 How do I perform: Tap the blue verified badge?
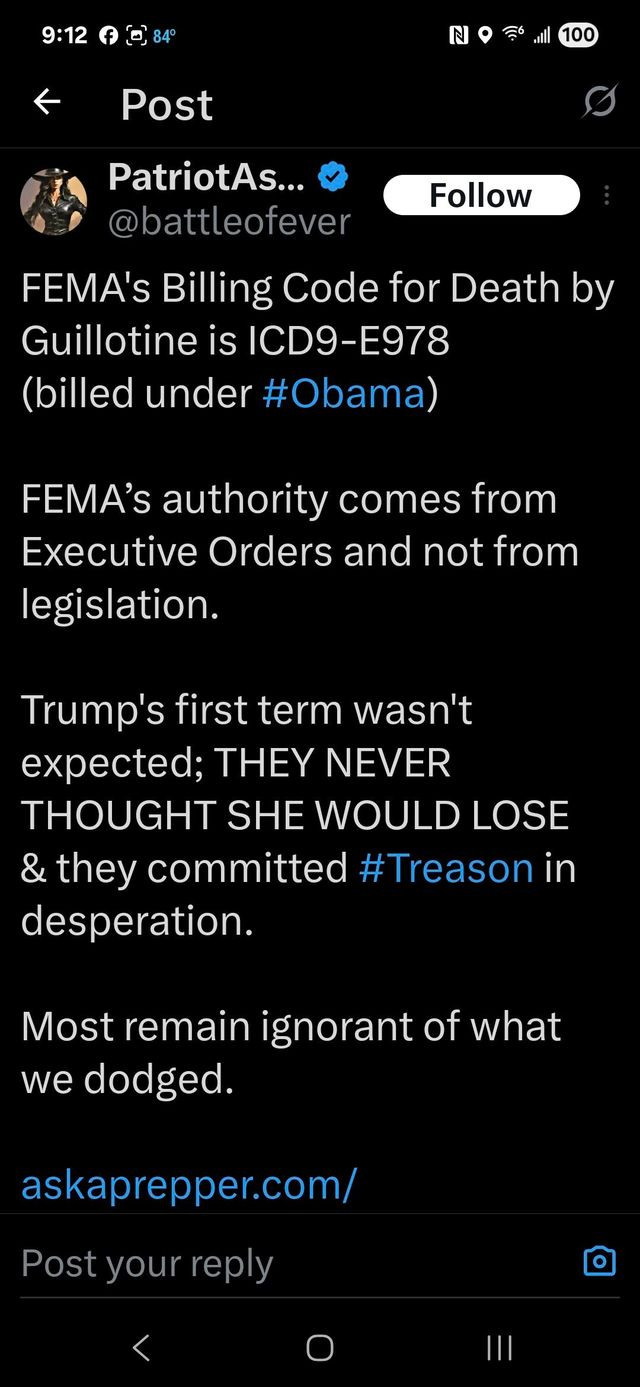[x=333, y=178]
